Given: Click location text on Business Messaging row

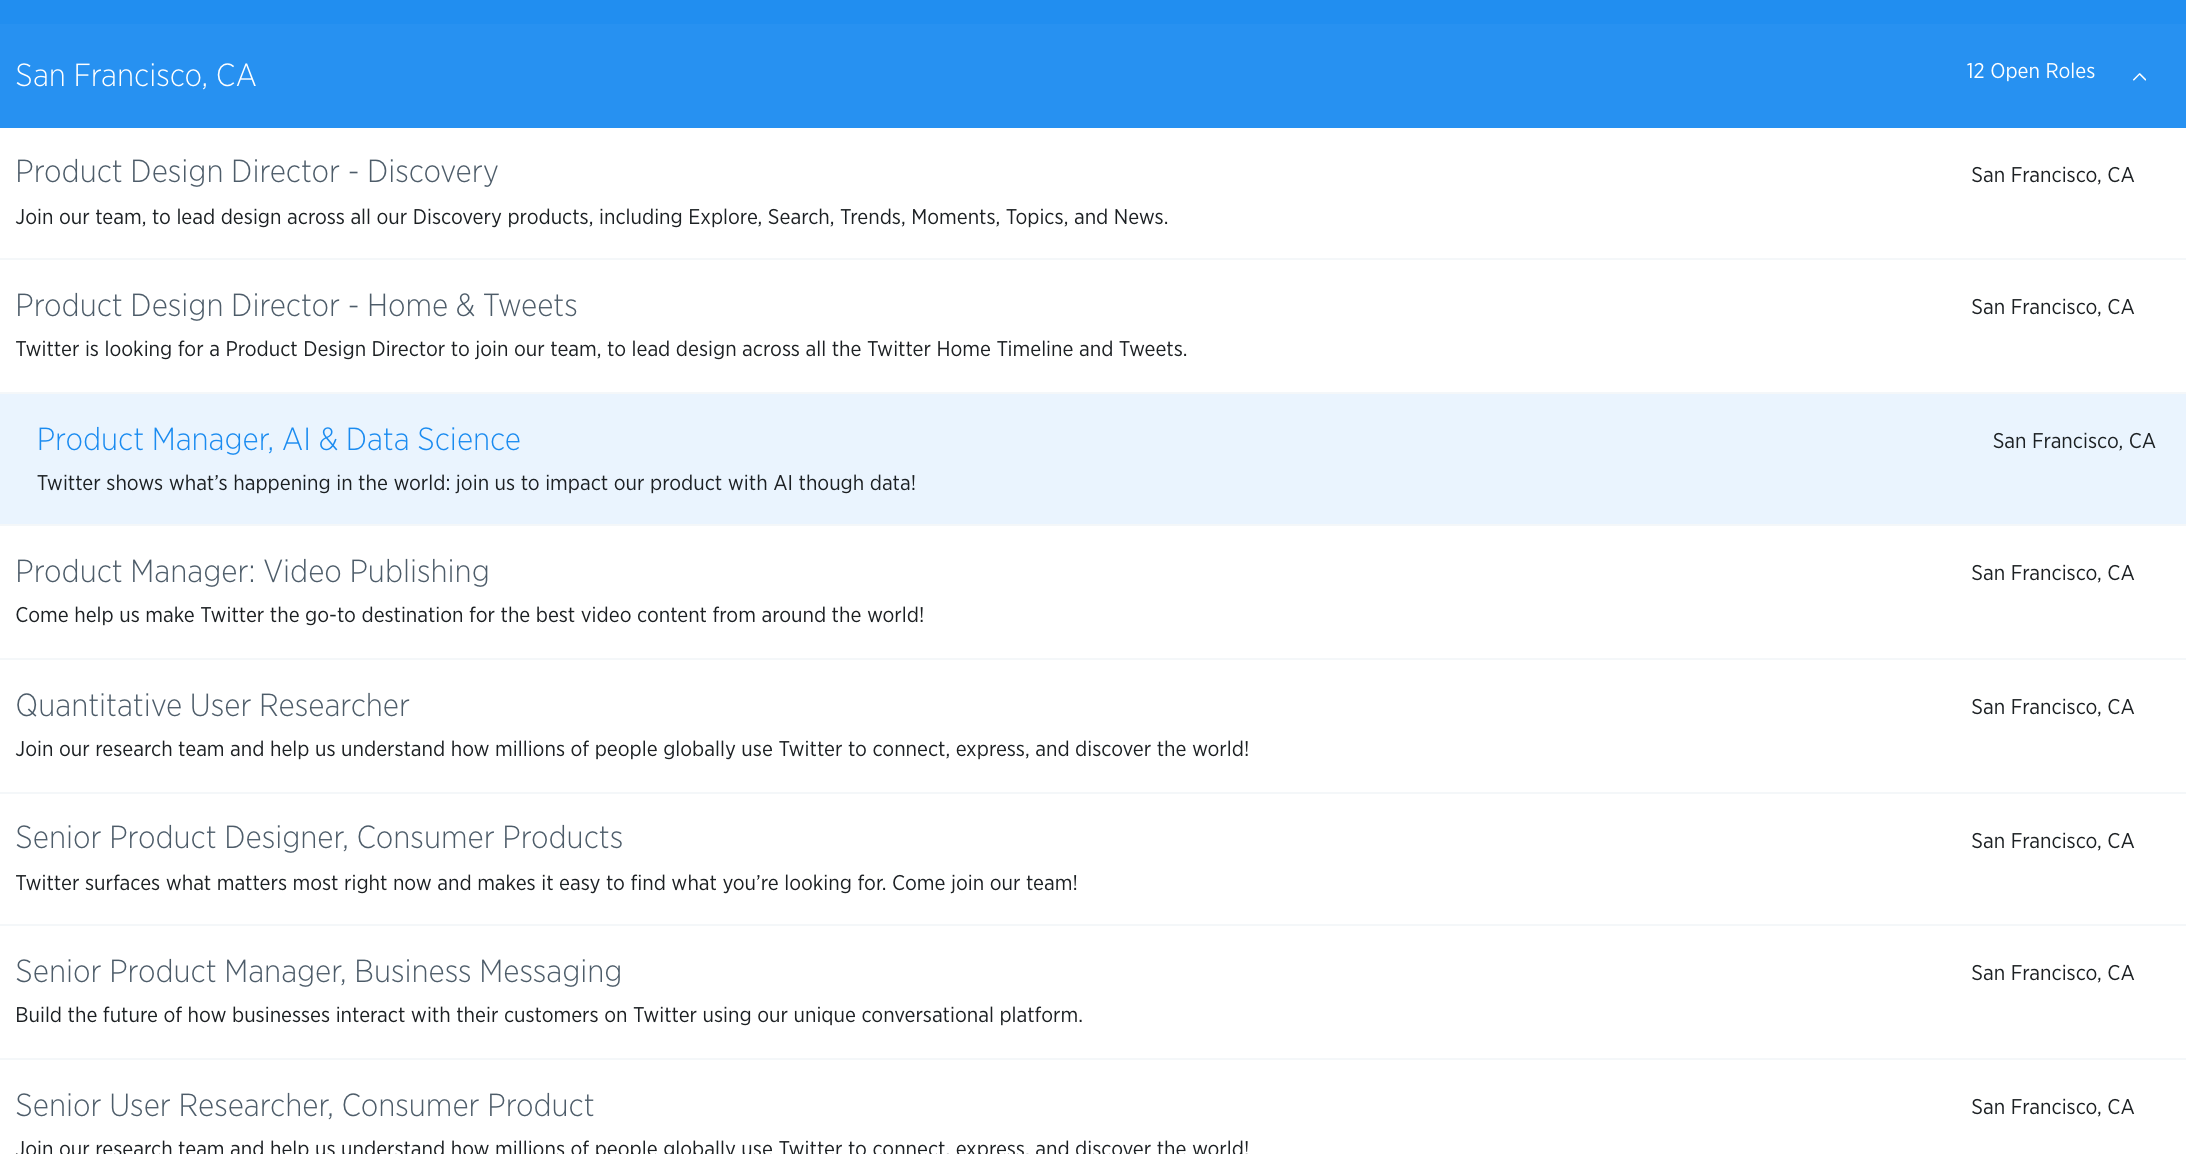Looking at the screenshot, I should 2052,973.
